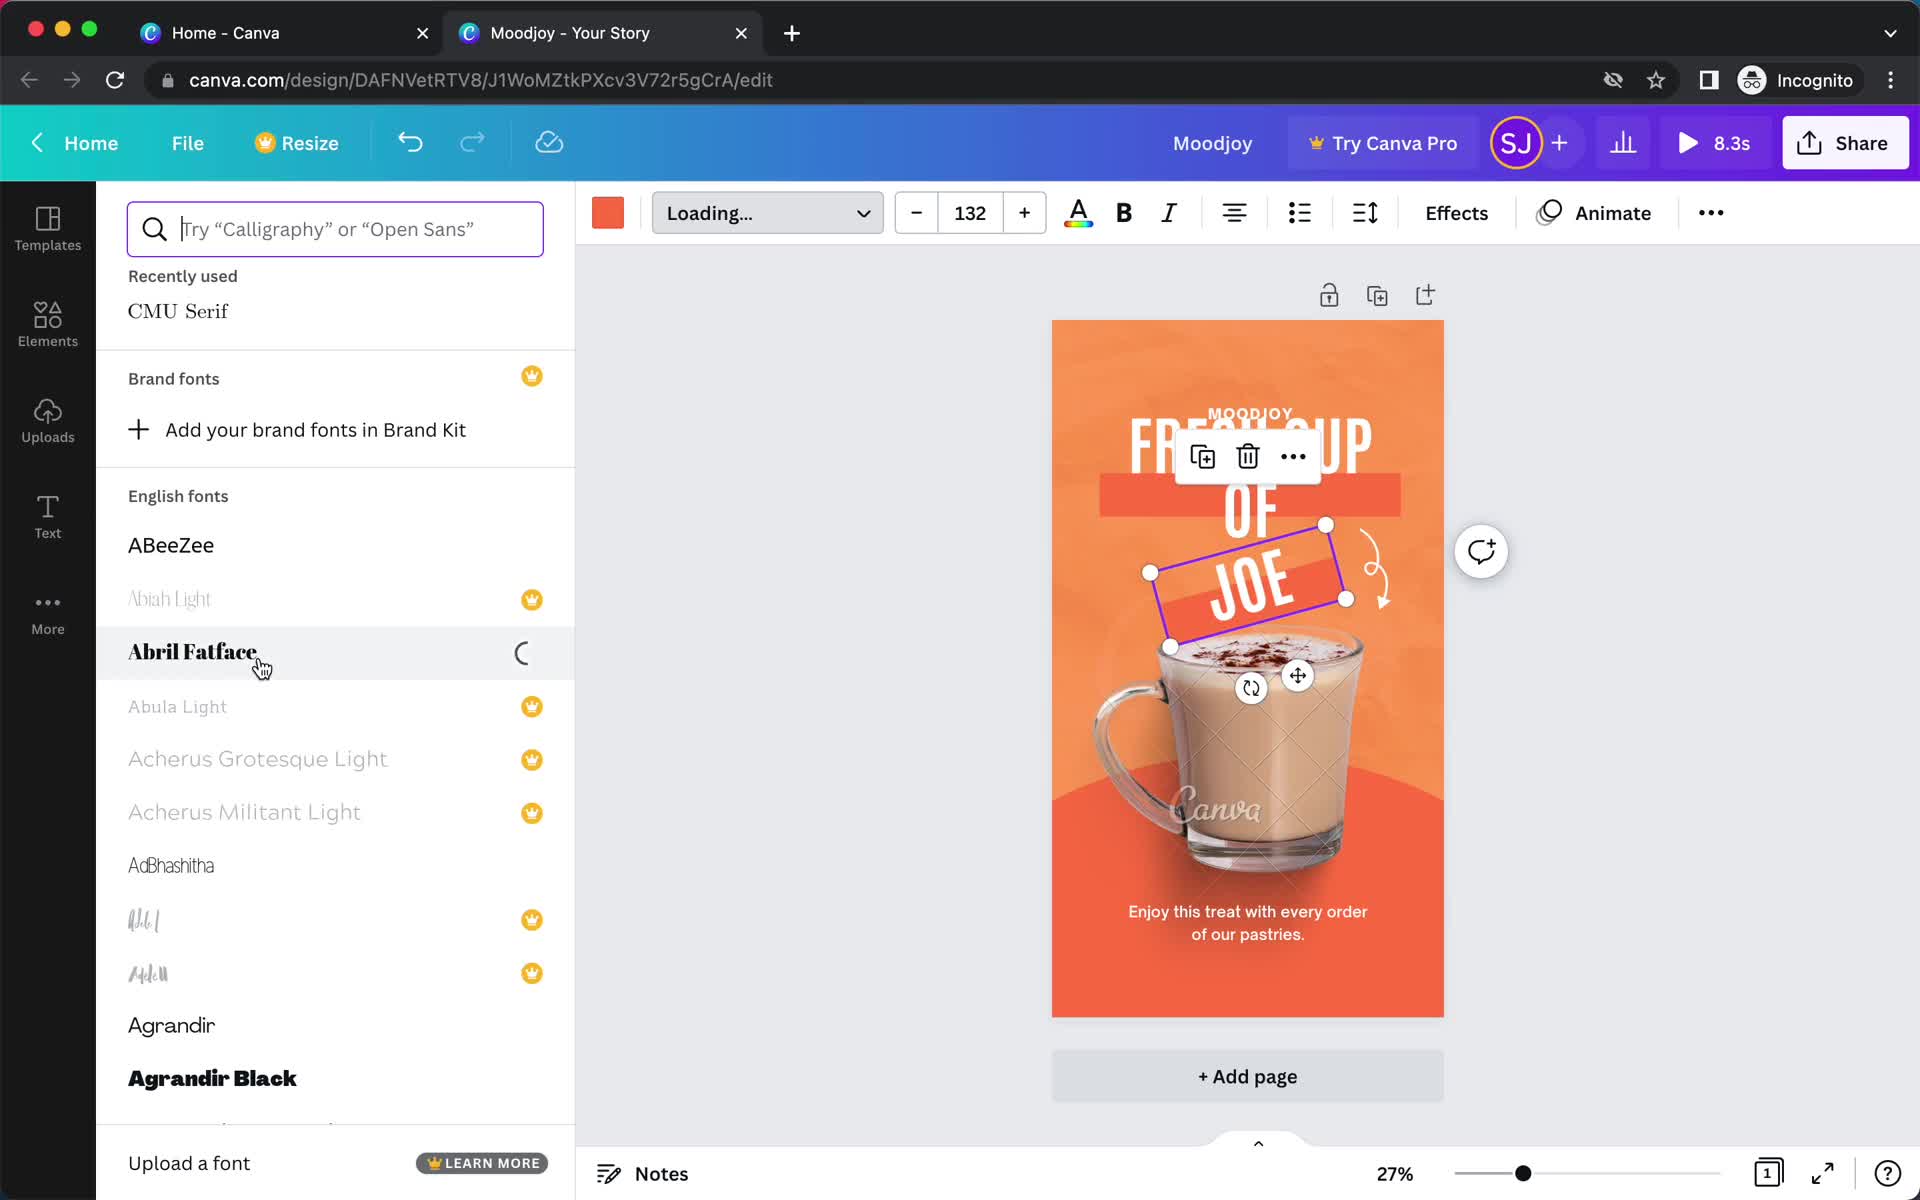Viewport: 1920px width, 1200px height.
Task: Toggle the text fit icon
Action: pos(1367,213)
